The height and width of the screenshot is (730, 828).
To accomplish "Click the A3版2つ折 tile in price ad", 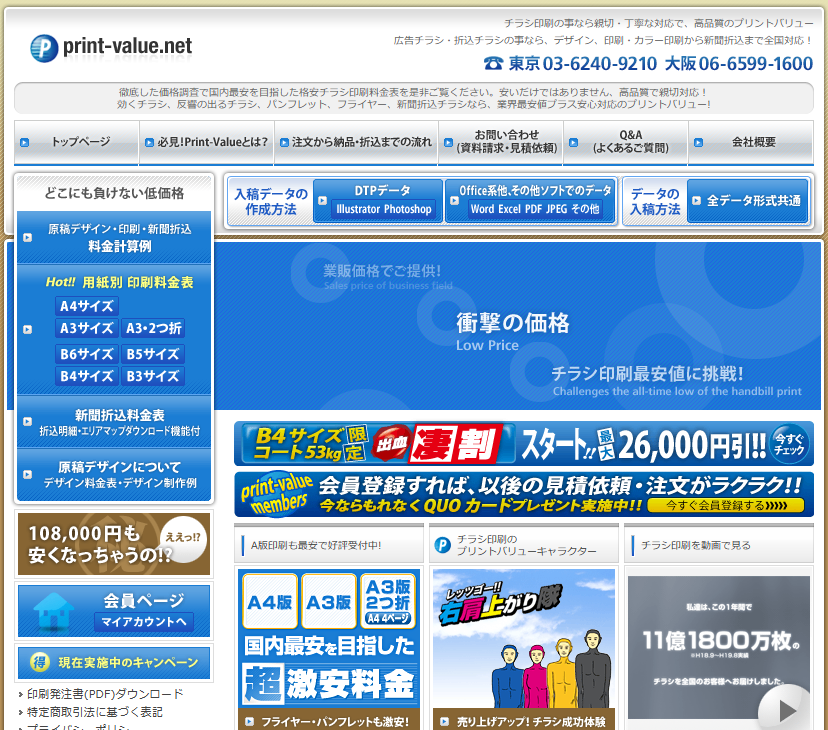I will 388,602.
